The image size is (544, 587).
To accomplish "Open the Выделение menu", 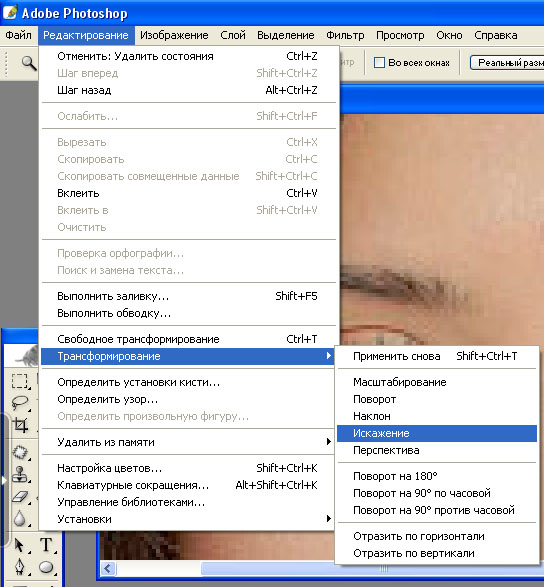I will tap(286, 35).
